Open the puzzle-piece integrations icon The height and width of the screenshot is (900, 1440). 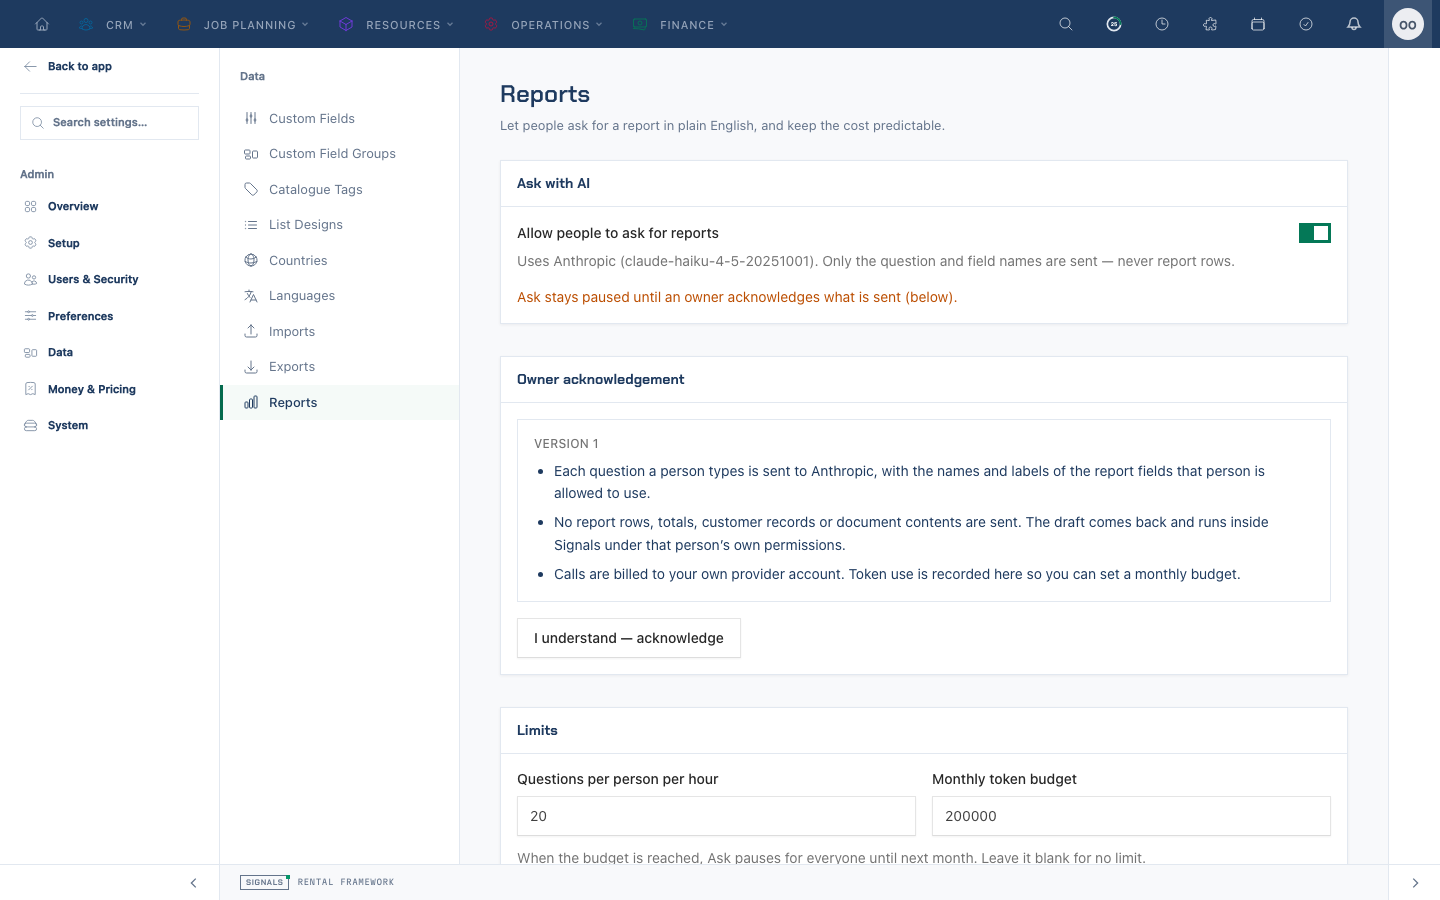[1210, 24]
